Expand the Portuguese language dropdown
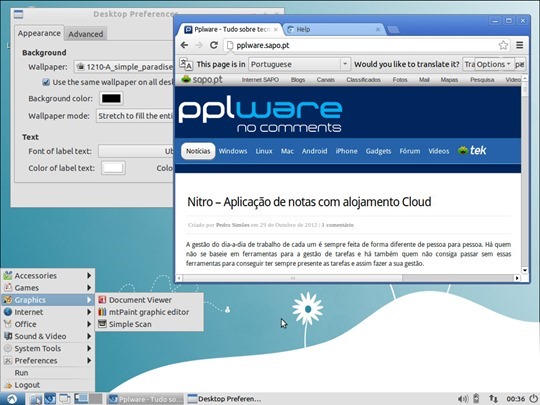The image size is (540, 405). 299,64
